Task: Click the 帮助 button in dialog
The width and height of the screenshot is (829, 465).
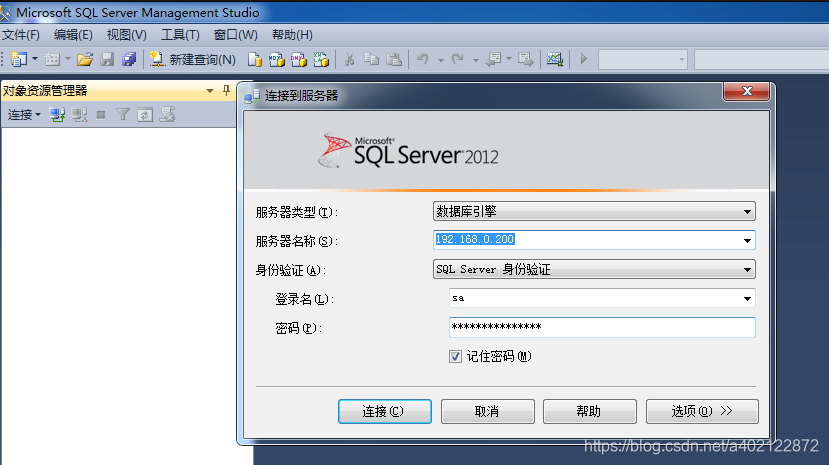Action: click(x=589, y=411)
